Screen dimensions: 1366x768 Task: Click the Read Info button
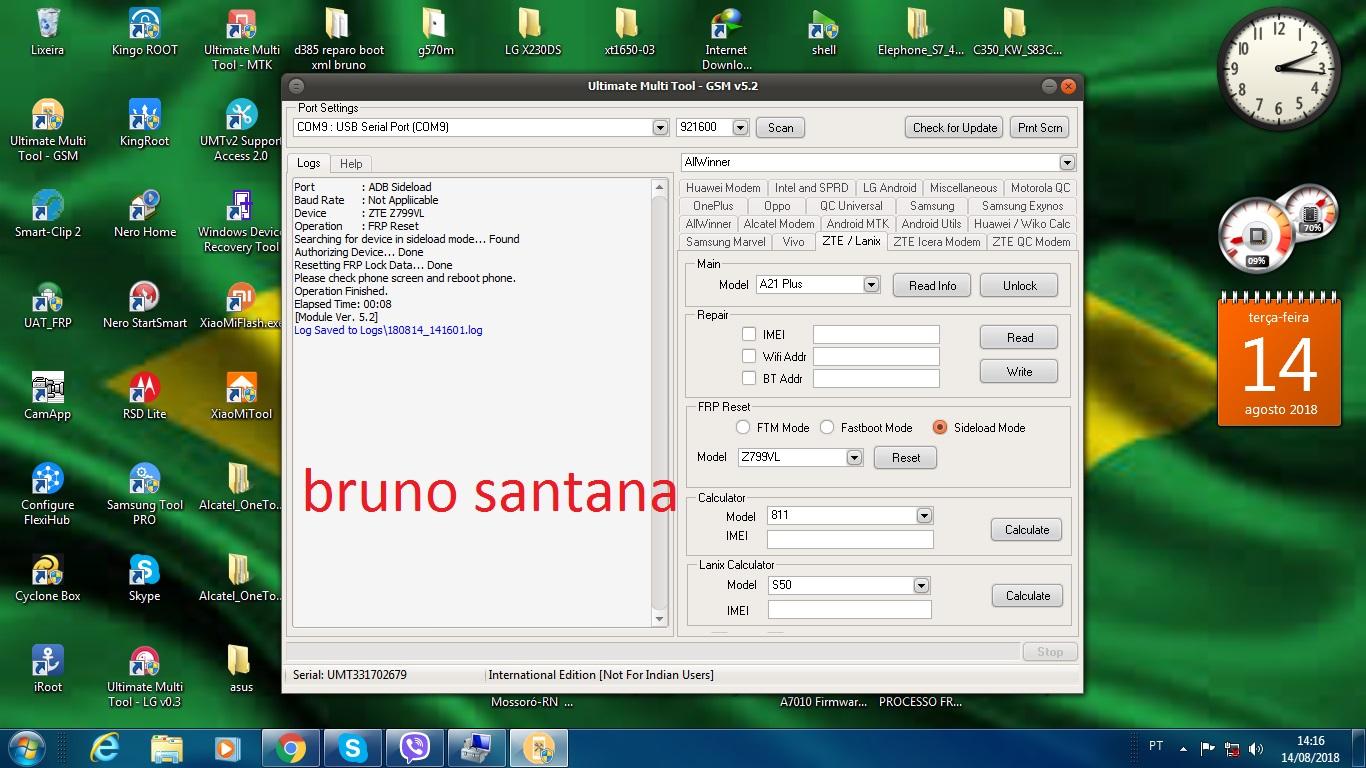(932, 286)
